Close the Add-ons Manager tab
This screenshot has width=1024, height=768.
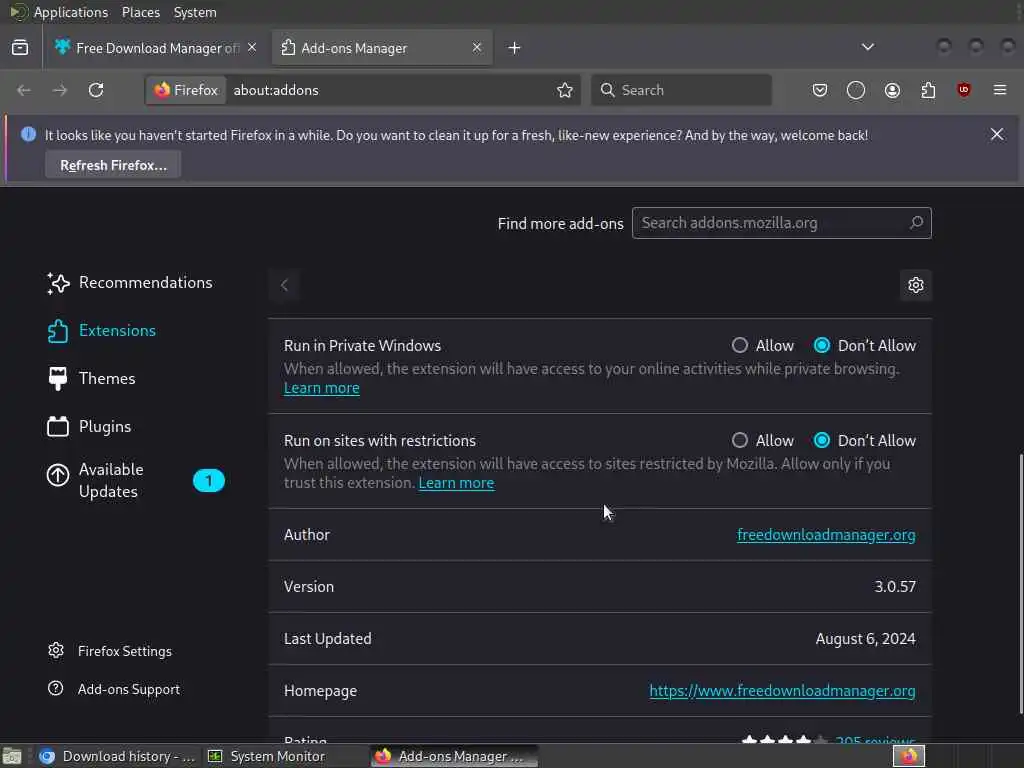(477, 48)
